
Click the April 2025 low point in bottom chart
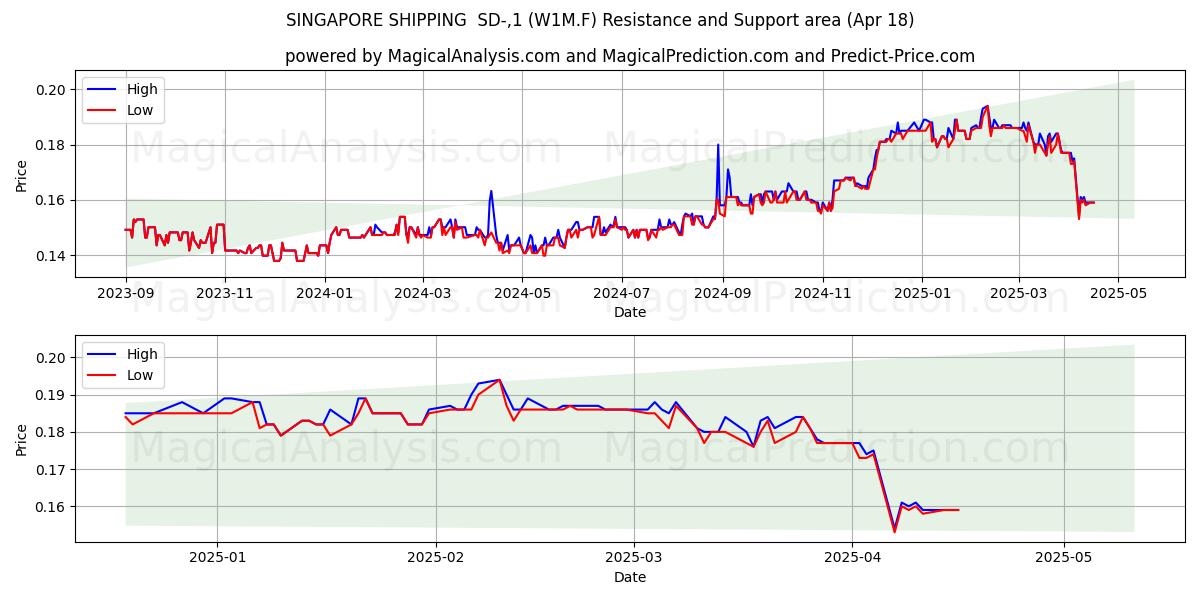(894, 531)
